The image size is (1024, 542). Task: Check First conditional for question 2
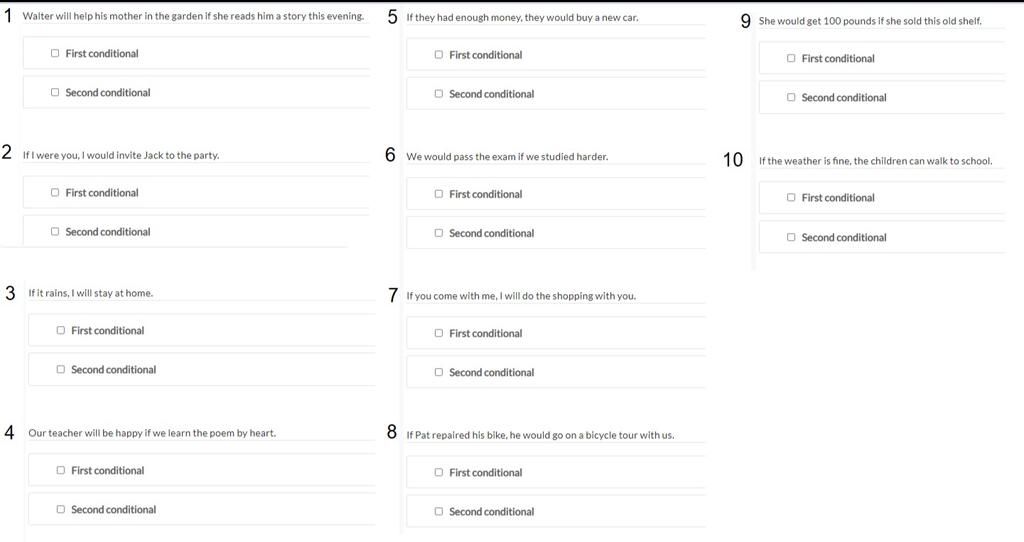(55, 193)
